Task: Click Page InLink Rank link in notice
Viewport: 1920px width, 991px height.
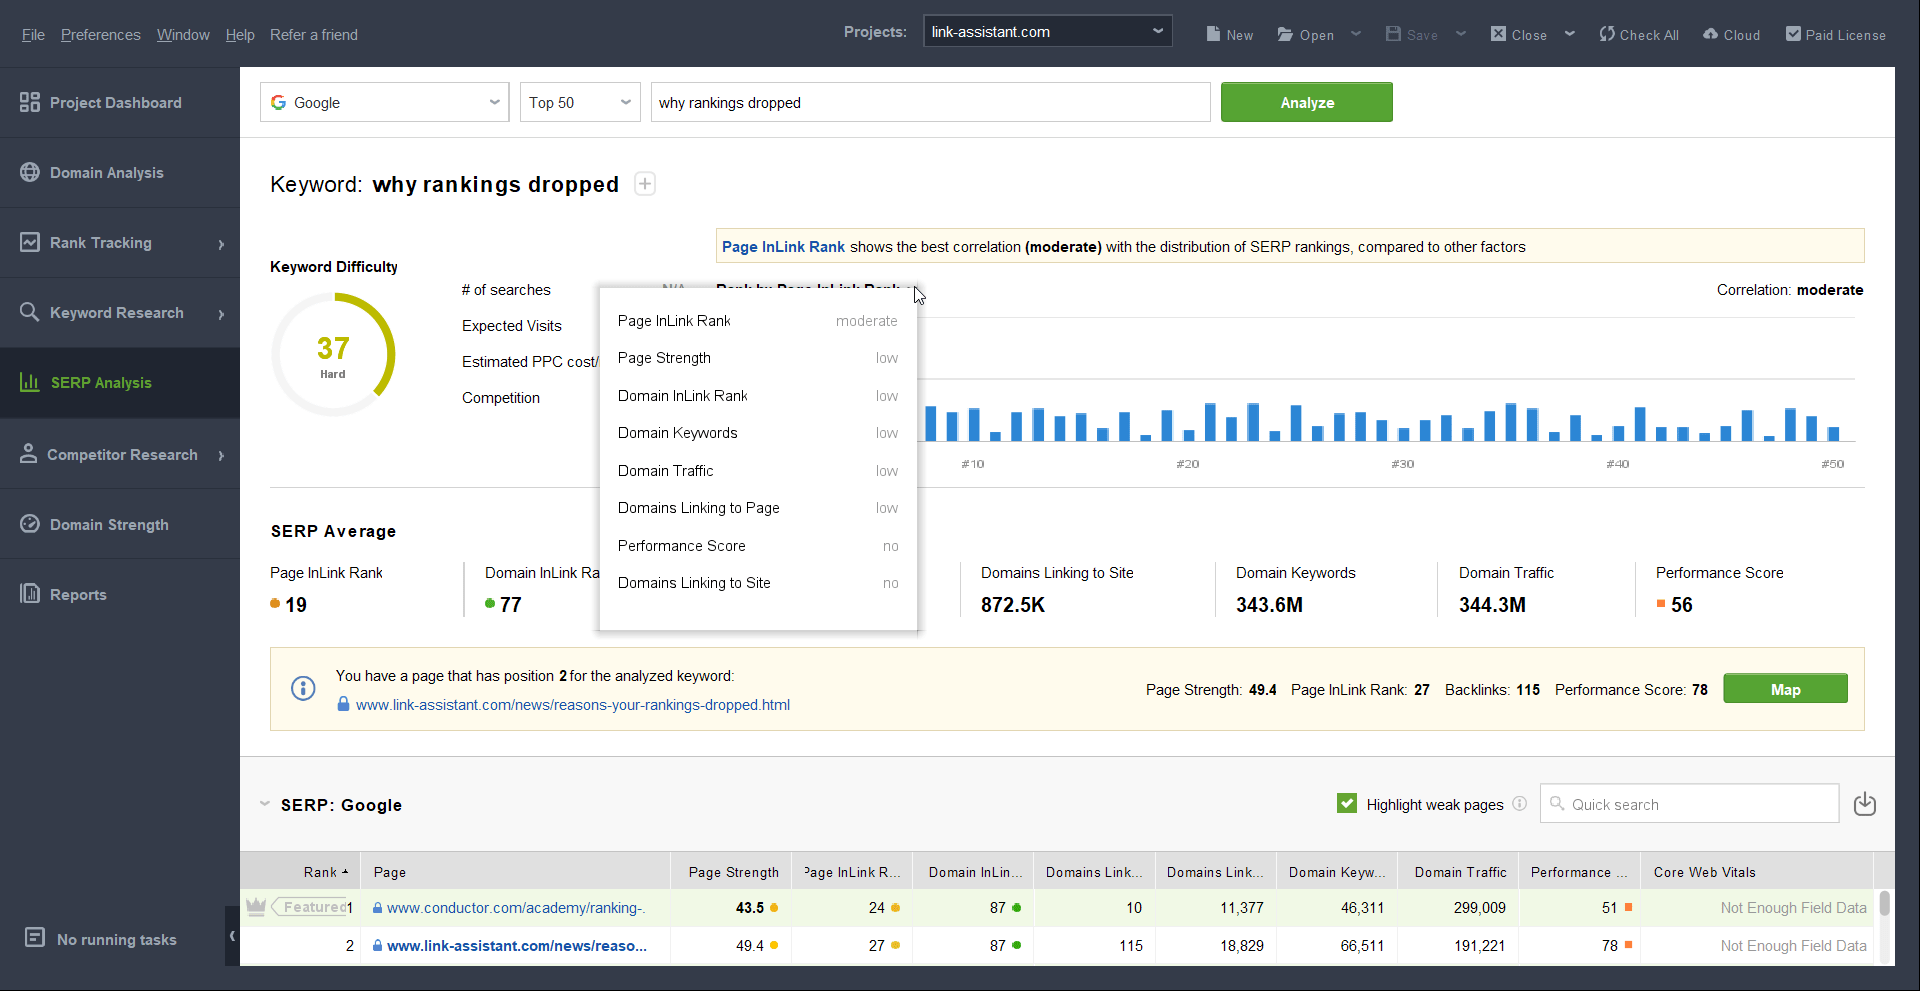Action: coord(783,247)
